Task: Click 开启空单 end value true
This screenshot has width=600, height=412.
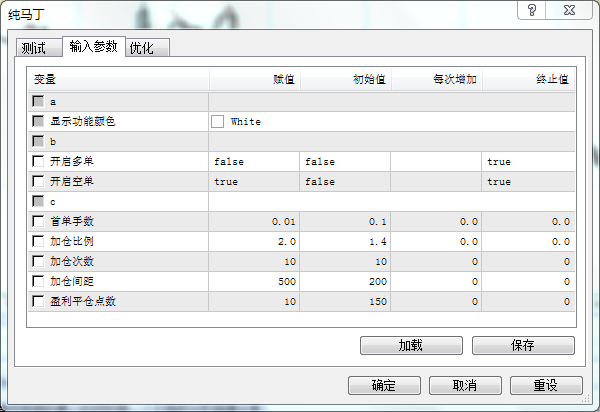Action: pos(528,182)
